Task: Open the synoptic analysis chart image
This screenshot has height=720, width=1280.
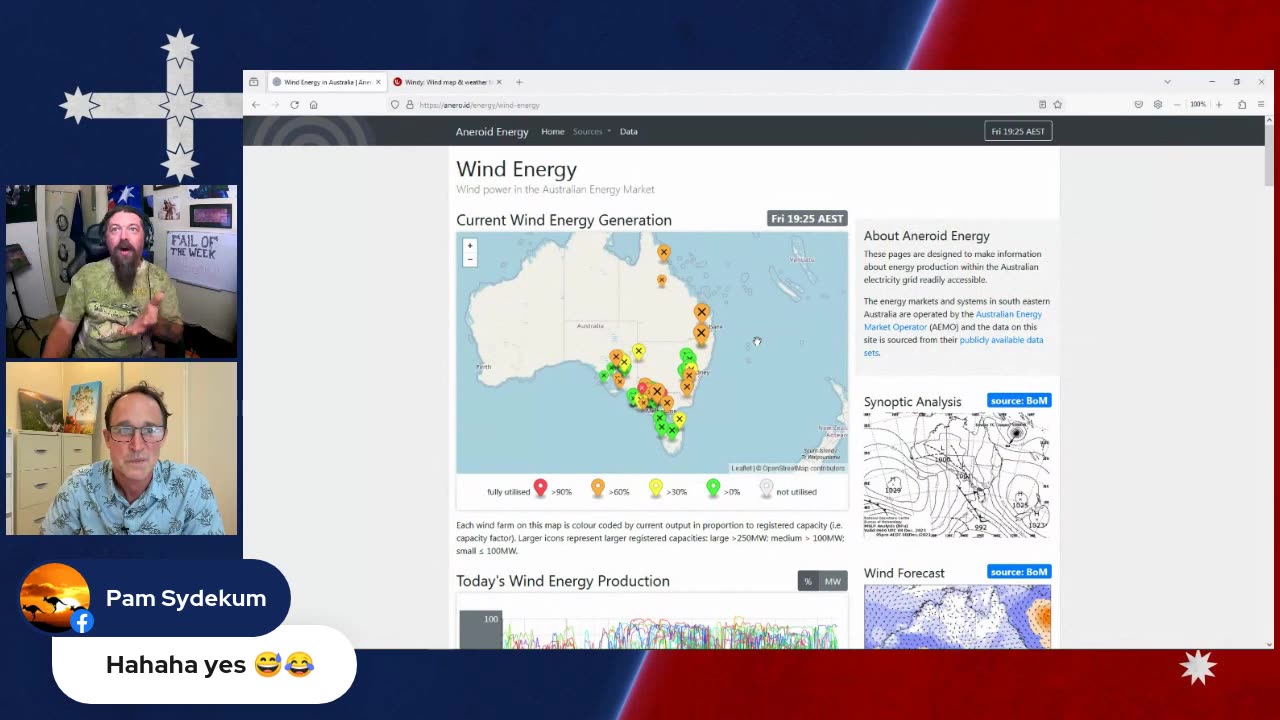Action: point(957,476)
